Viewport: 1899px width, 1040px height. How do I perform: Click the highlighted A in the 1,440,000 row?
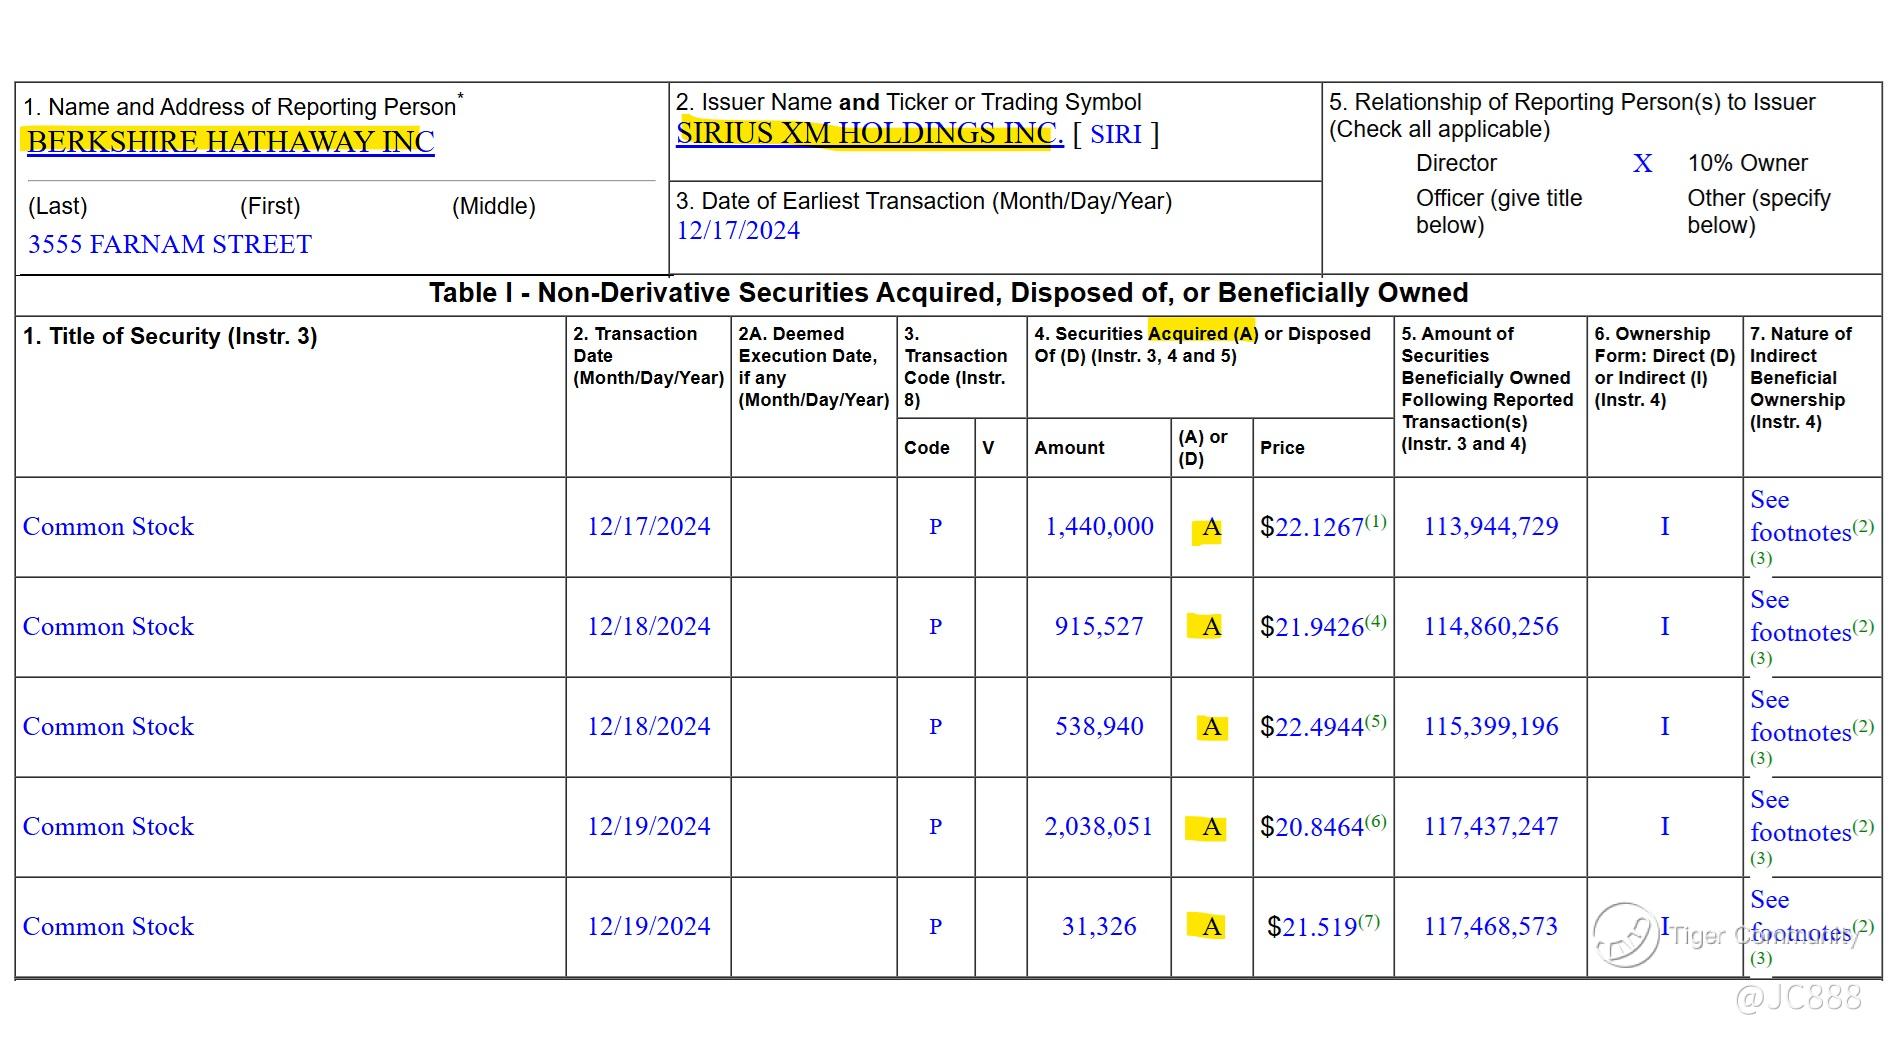[x=1211, y=528]
